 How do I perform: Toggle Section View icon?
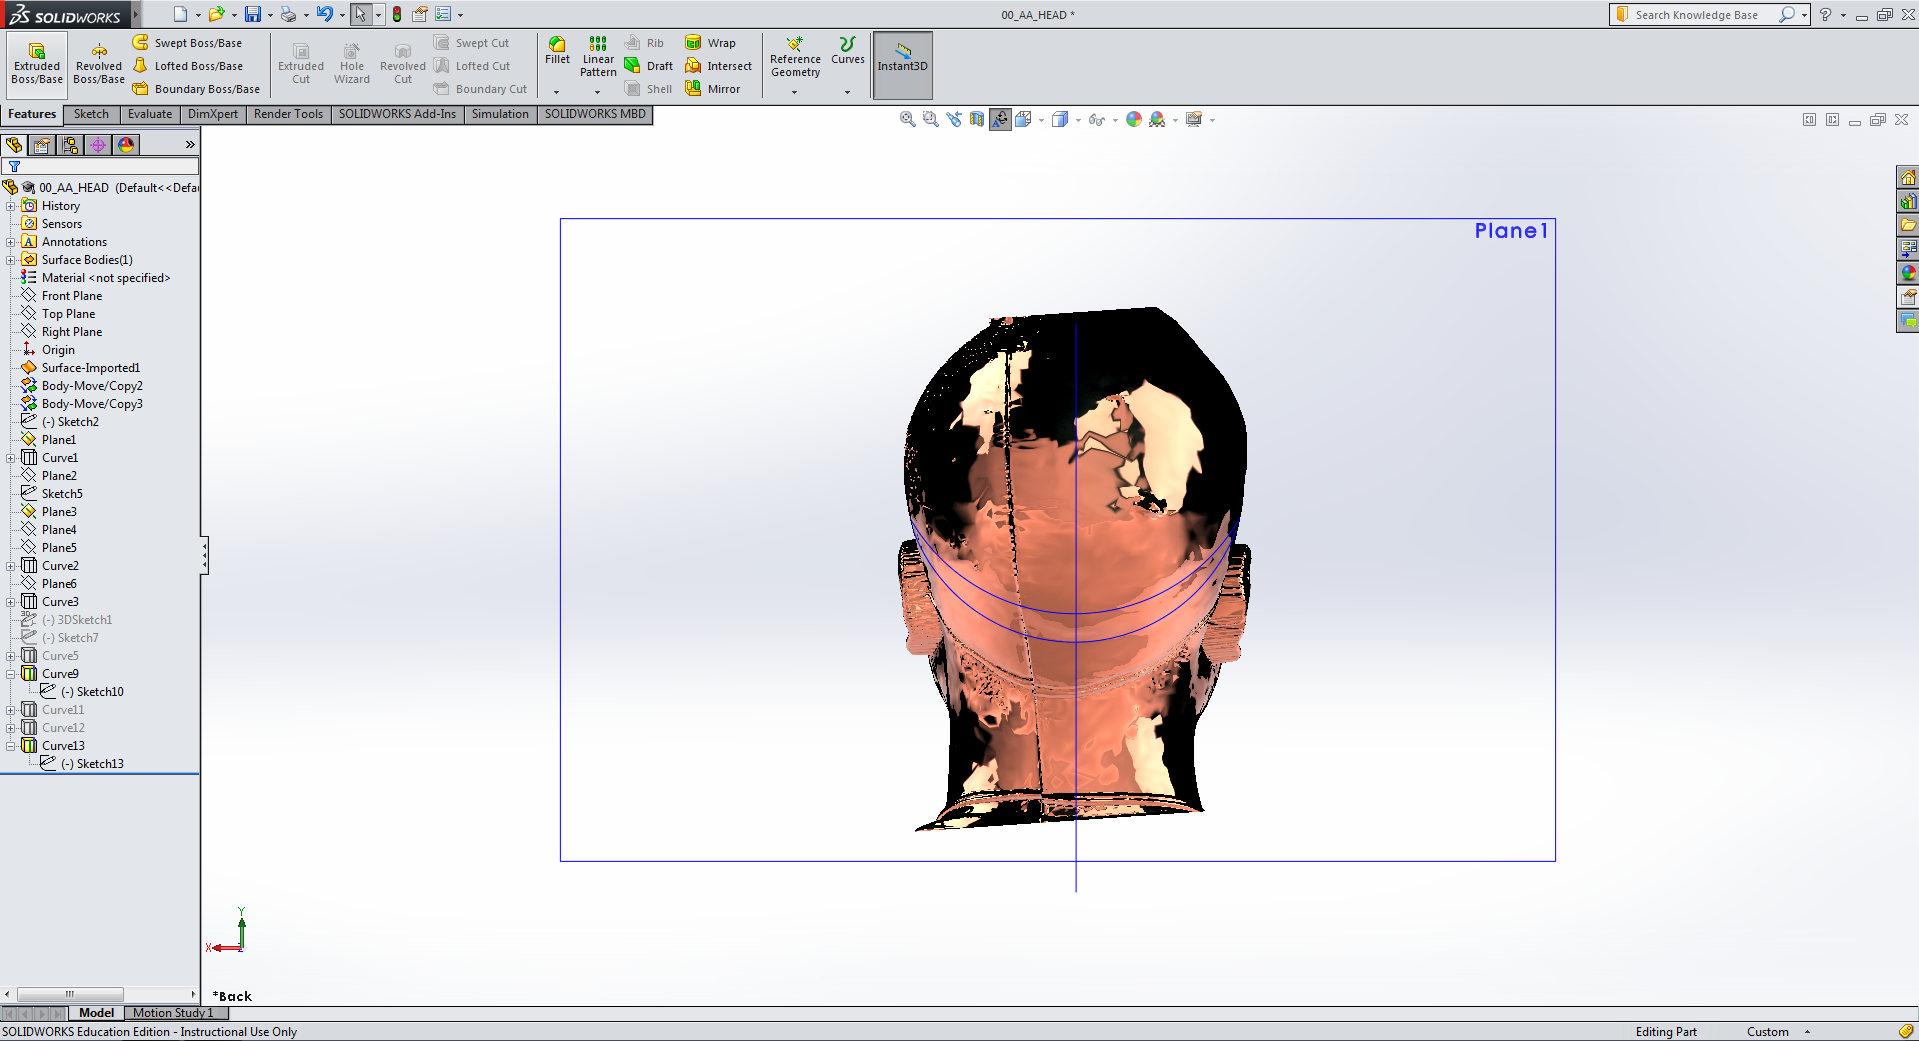click(977, 119)
